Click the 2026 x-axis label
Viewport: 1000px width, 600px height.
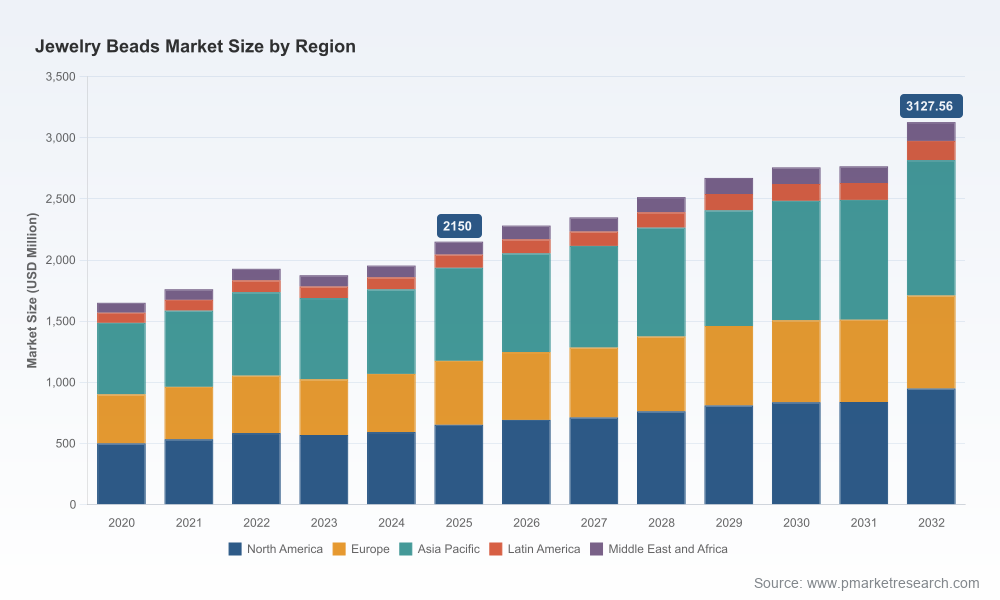pyautogui.click(x=526, y=523)
